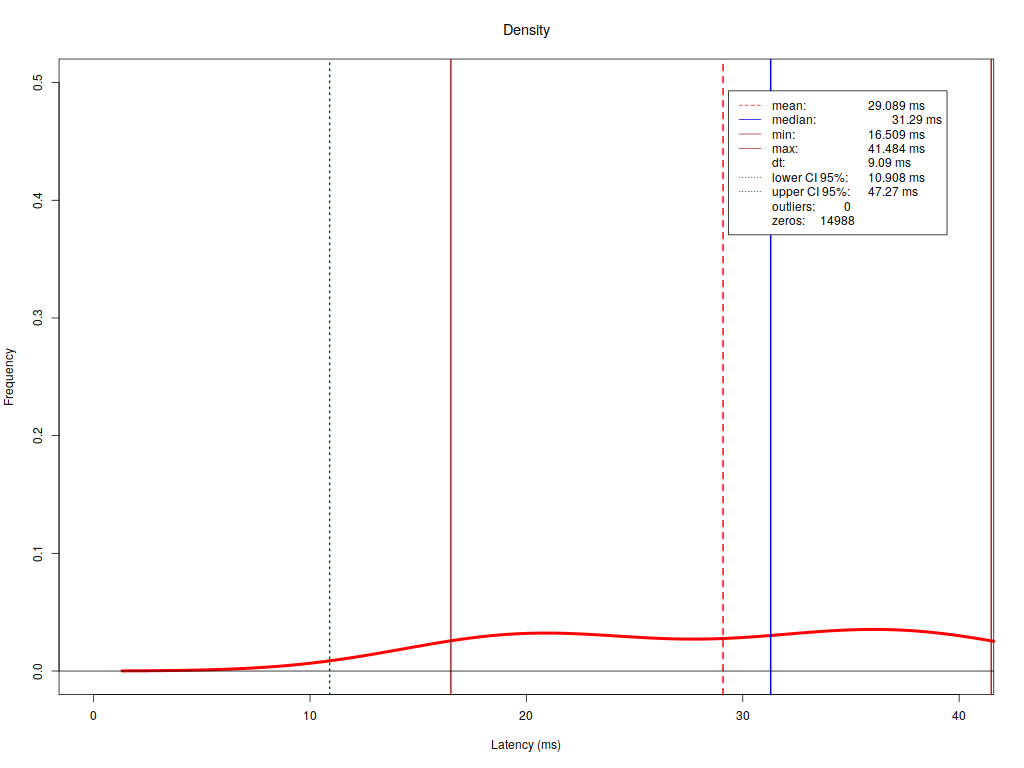Click the max value 41.484 ms
The width and height of the screenshot is (1024, 768).
(896, 149)
